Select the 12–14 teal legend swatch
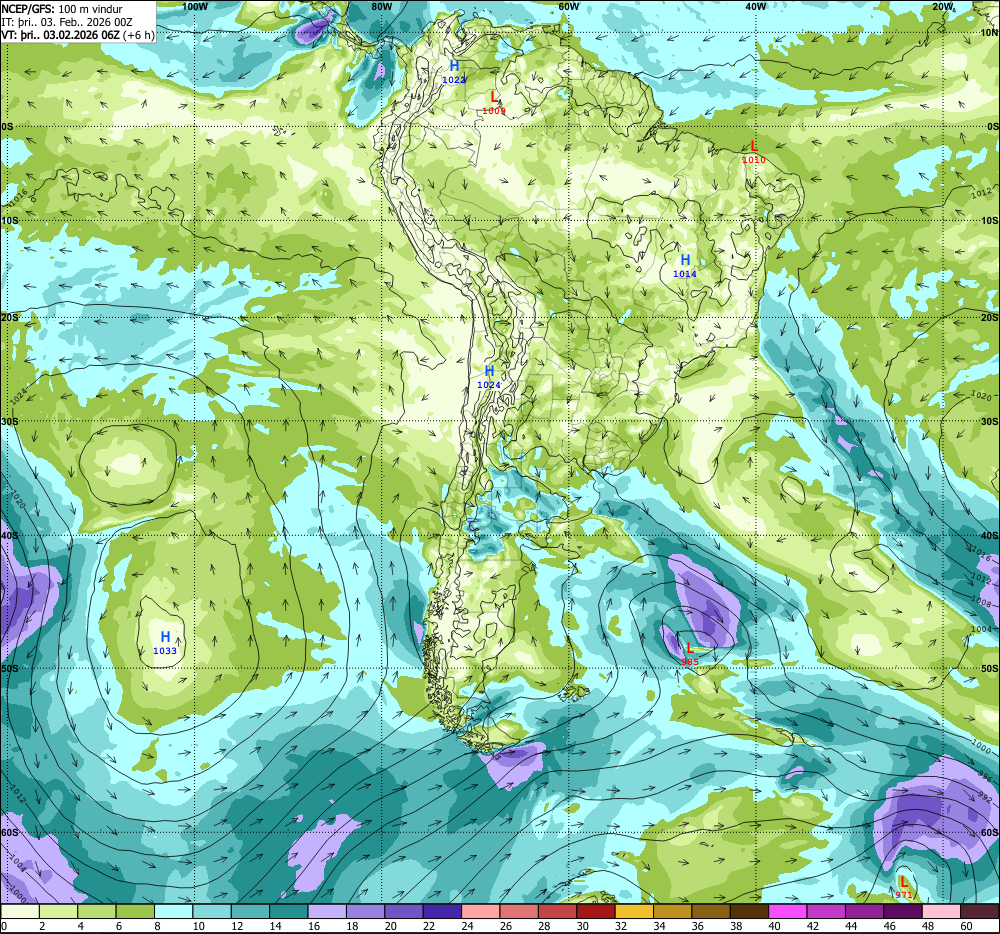This screenshot has width=1000, height=934. 251,911
